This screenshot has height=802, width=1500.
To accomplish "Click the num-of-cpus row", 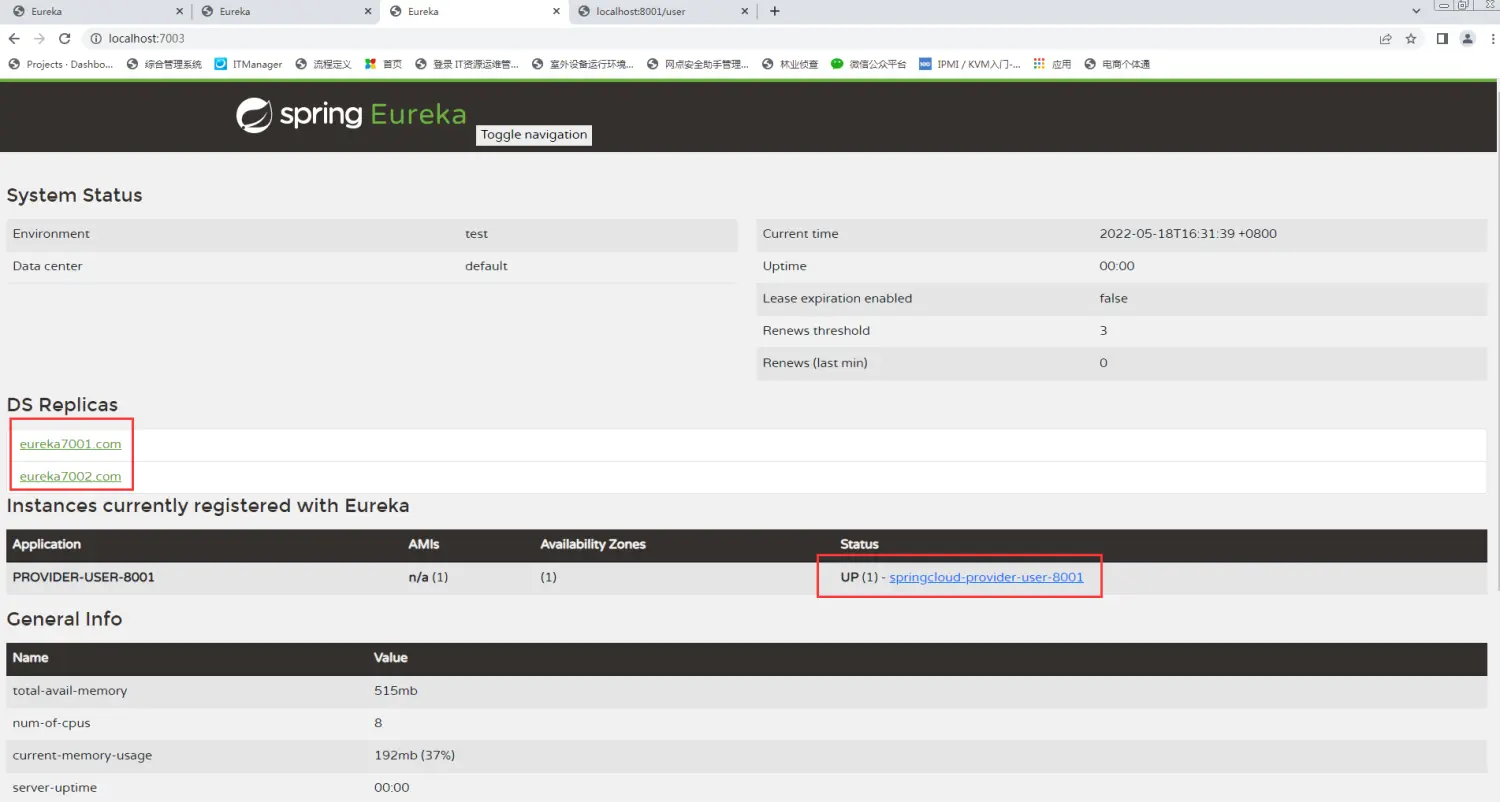I will tap(747, 723).
